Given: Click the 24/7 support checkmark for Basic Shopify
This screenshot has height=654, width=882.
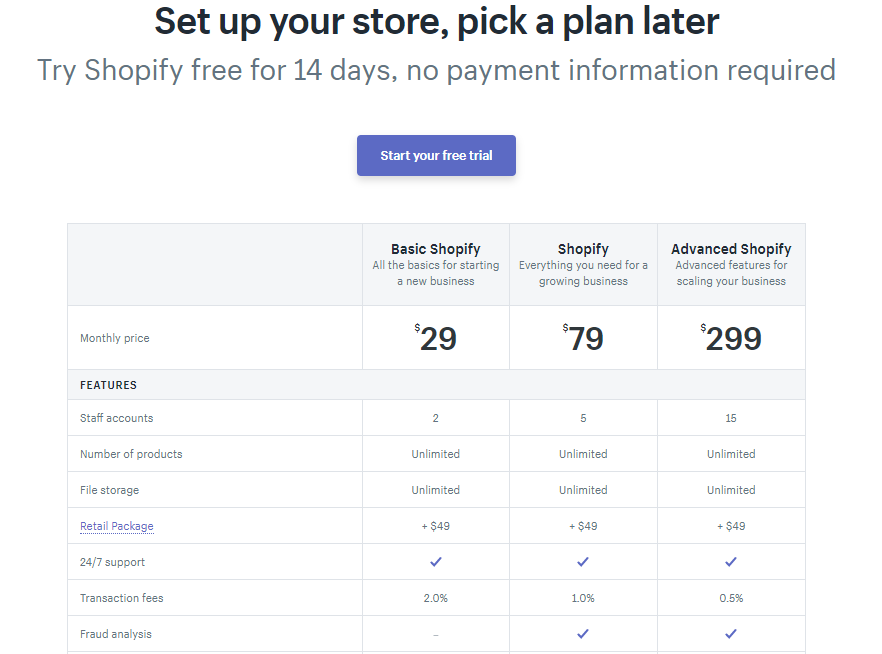Looking at the screenshot, I should click(x=436, y=562).
